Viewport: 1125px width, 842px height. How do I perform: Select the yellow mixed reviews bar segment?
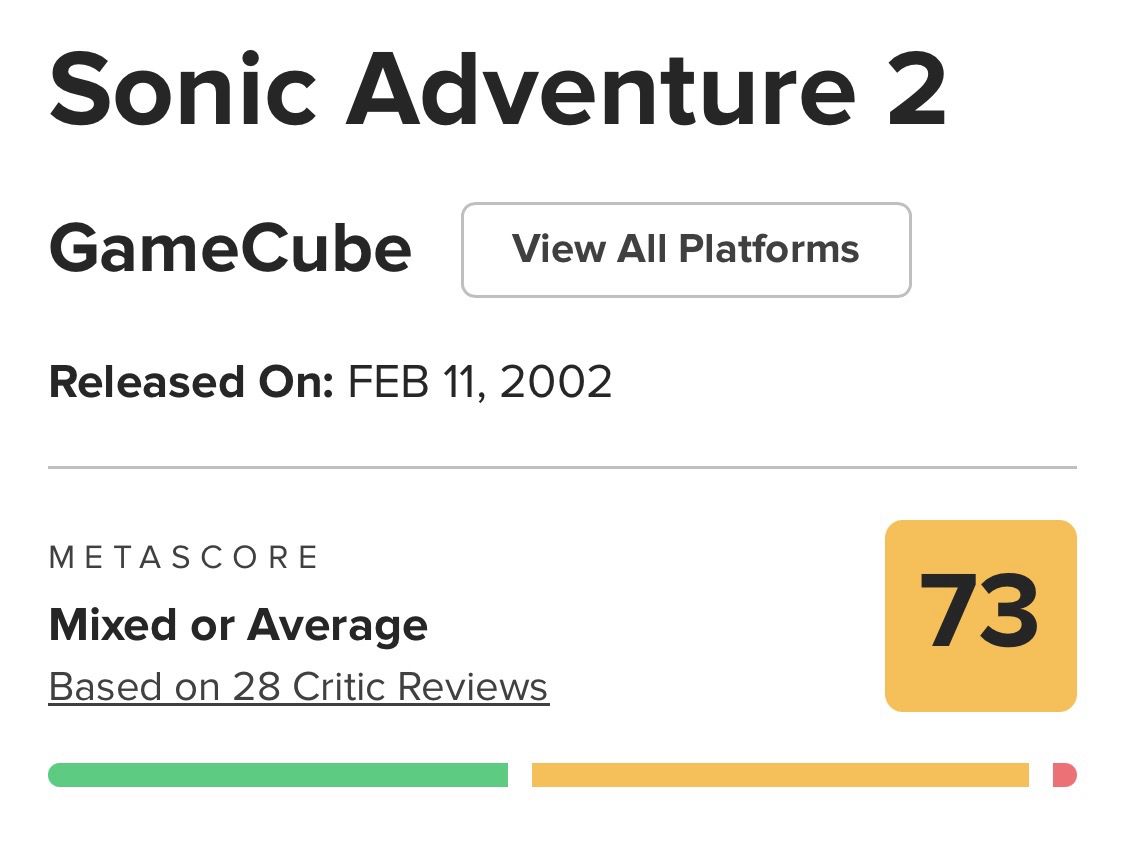click(x=780, y=775)
